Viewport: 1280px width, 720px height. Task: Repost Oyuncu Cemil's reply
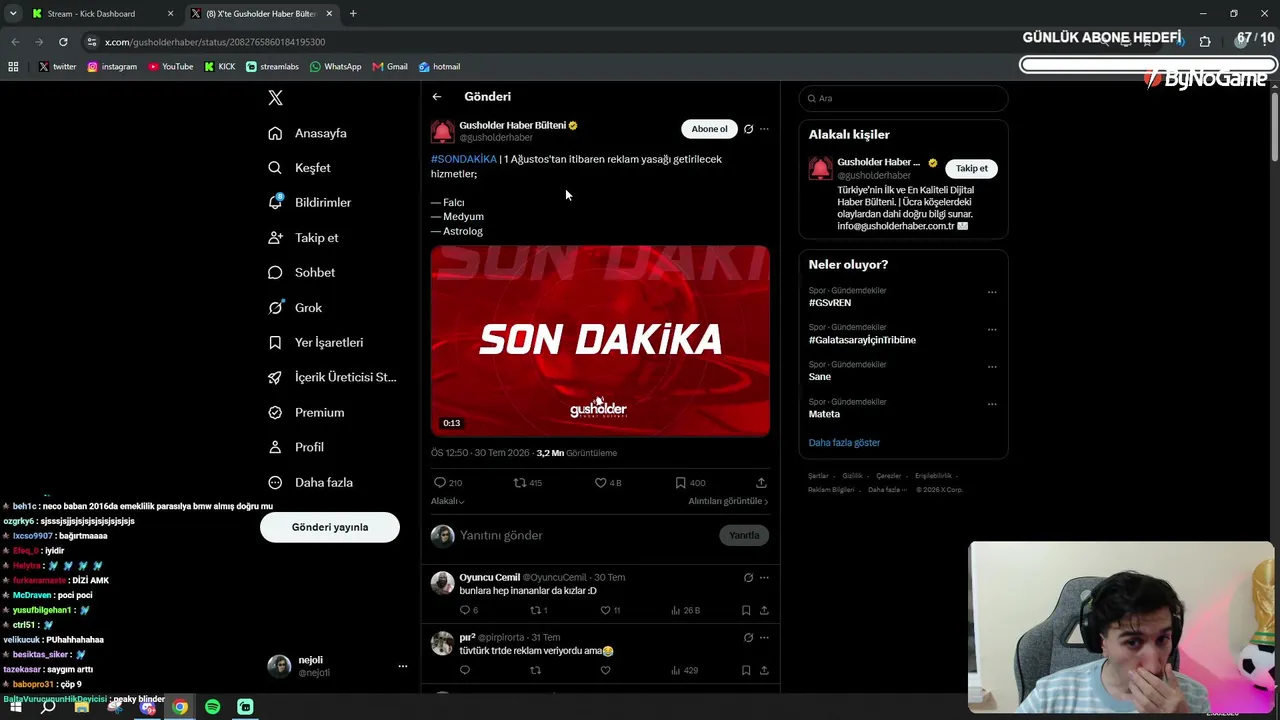(x=535, y=610)
